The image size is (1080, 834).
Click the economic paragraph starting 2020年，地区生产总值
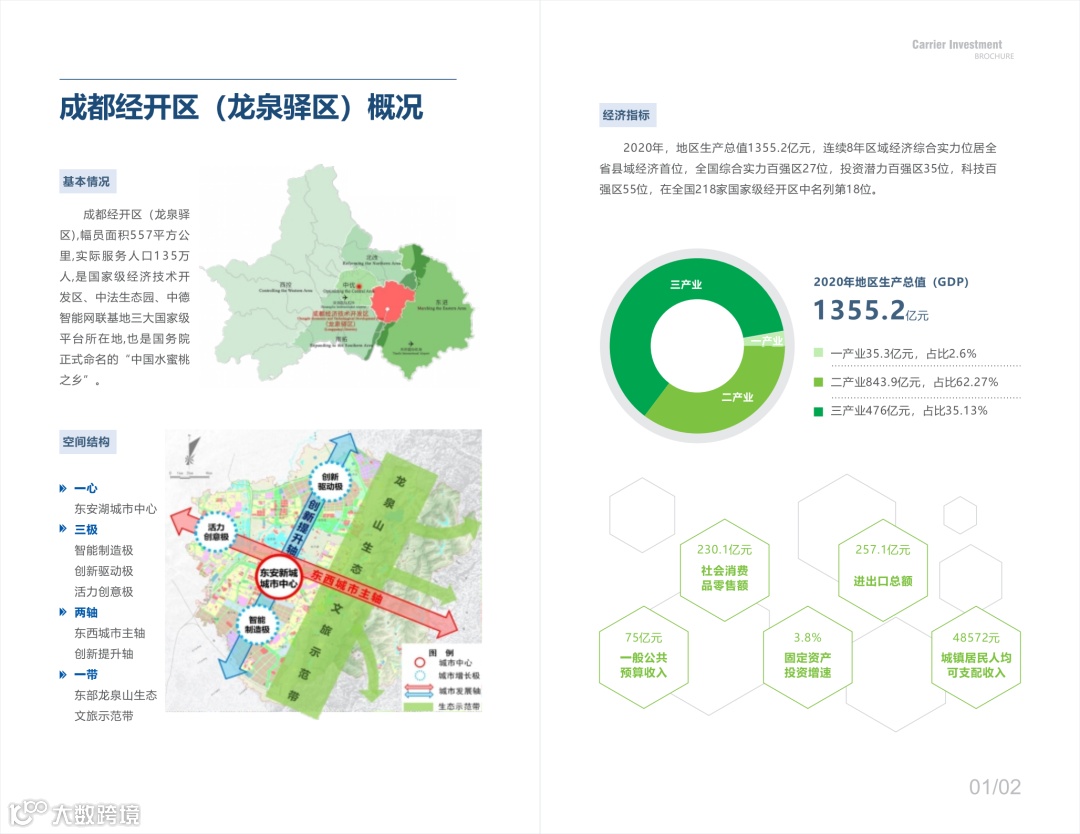(798, 169)
